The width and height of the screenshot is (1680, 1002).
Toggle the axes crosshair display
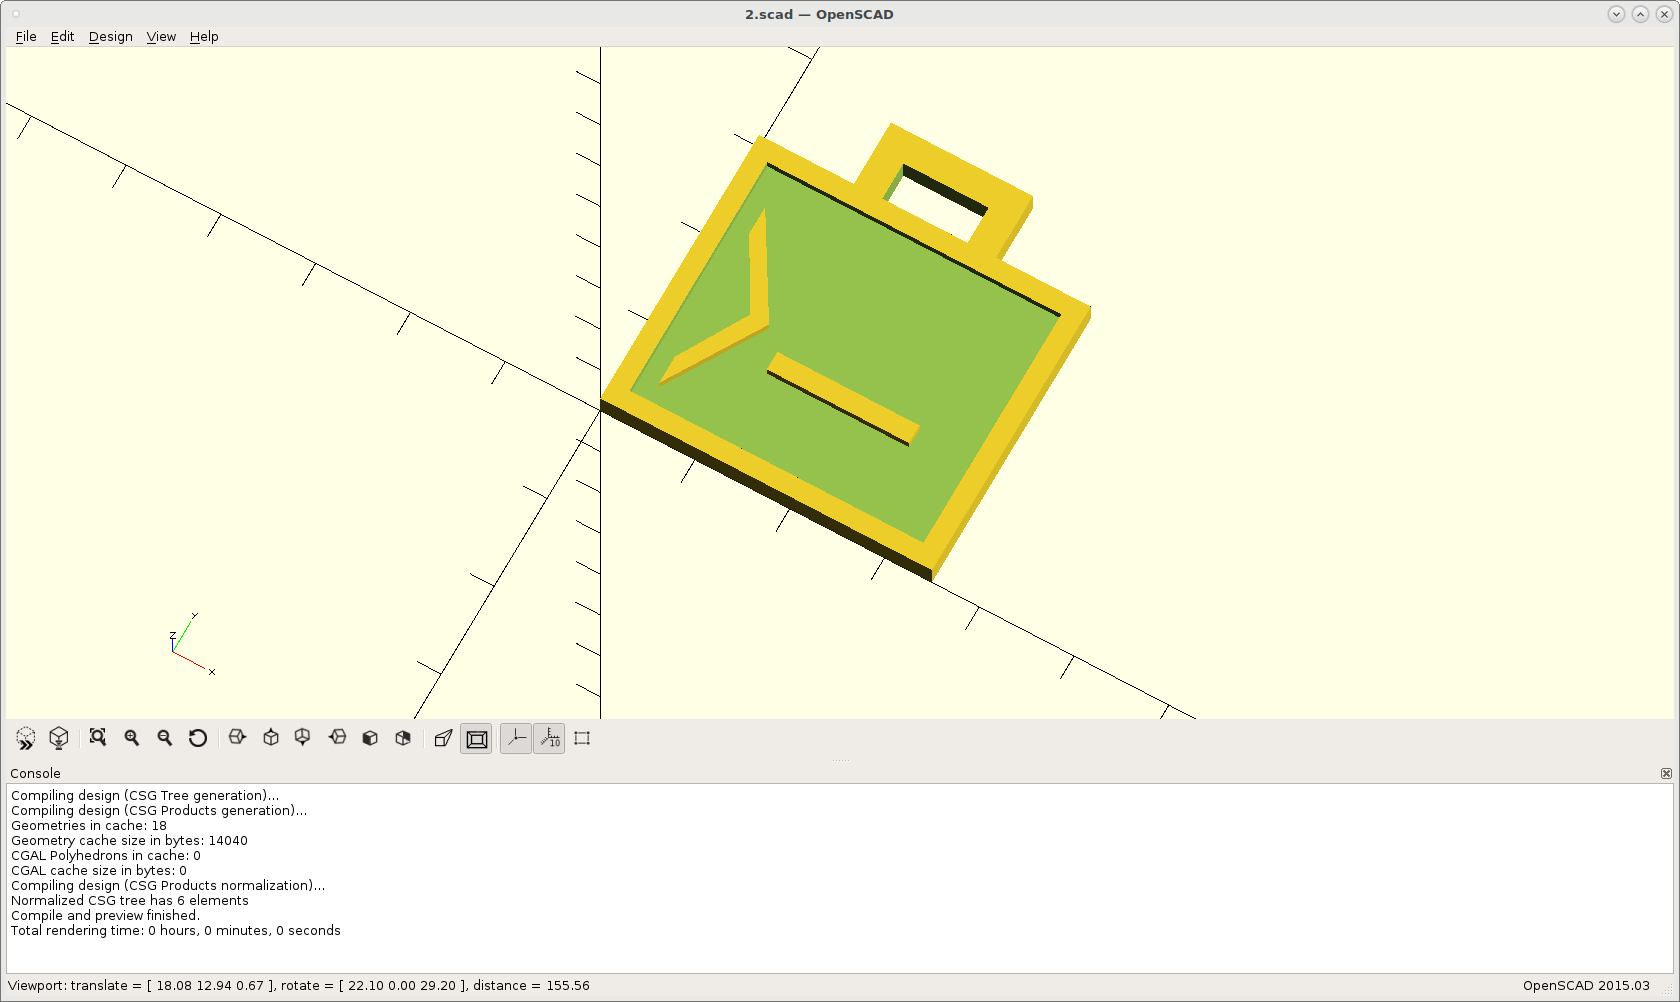point(515,738)
